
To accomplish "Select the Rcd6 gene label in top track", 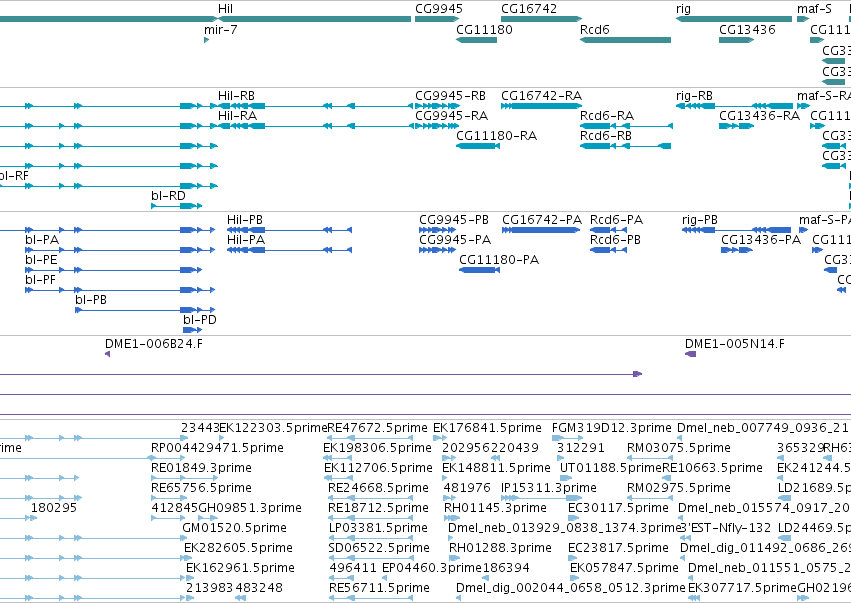I will (594, 30).
